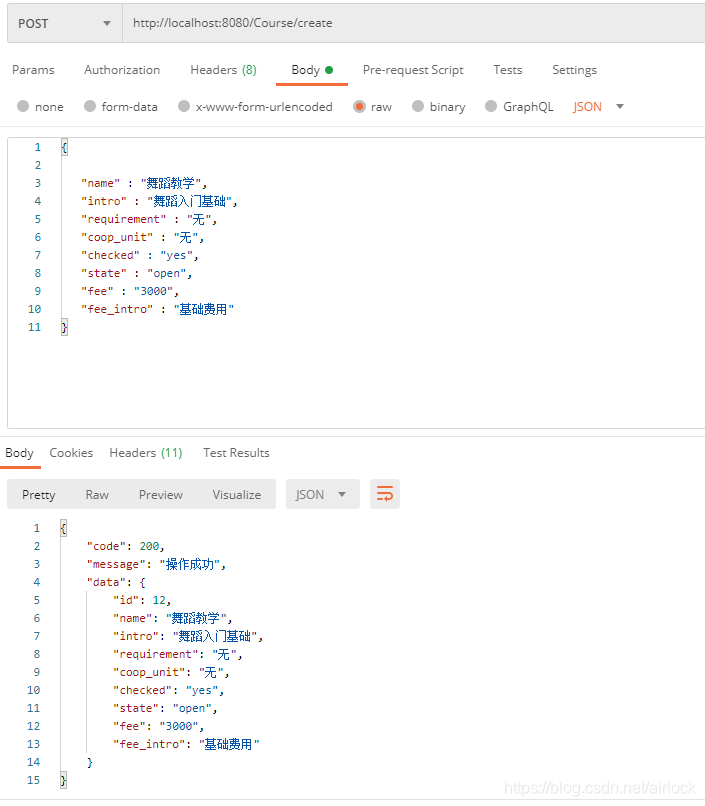The height and width of the screenshot is (806, 705).
Task: Toggle the response word wrap icon
Action: point(385,494)
